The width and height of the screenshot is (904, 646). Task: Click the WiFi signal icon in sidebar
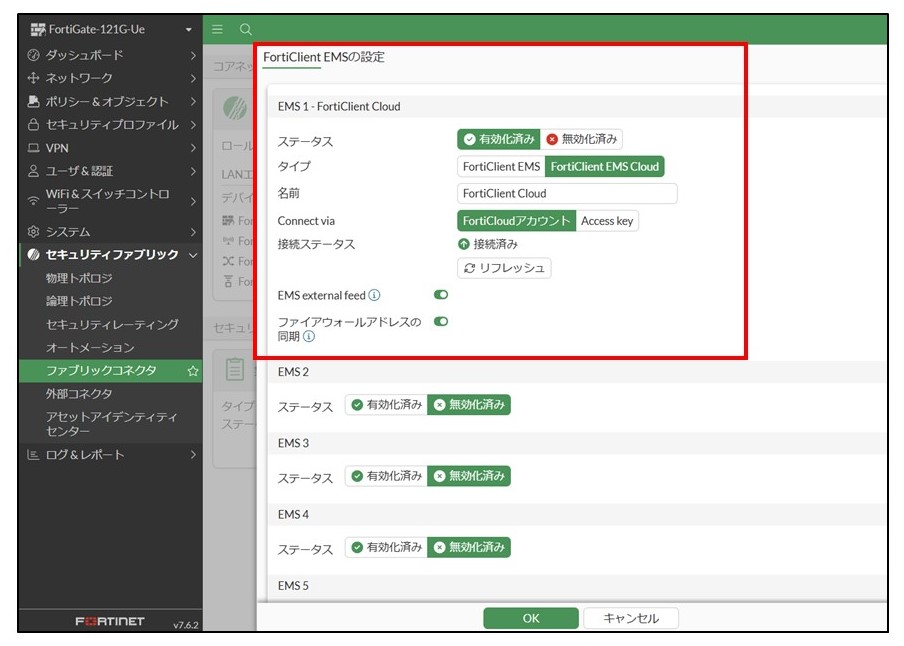click(33, 201)
